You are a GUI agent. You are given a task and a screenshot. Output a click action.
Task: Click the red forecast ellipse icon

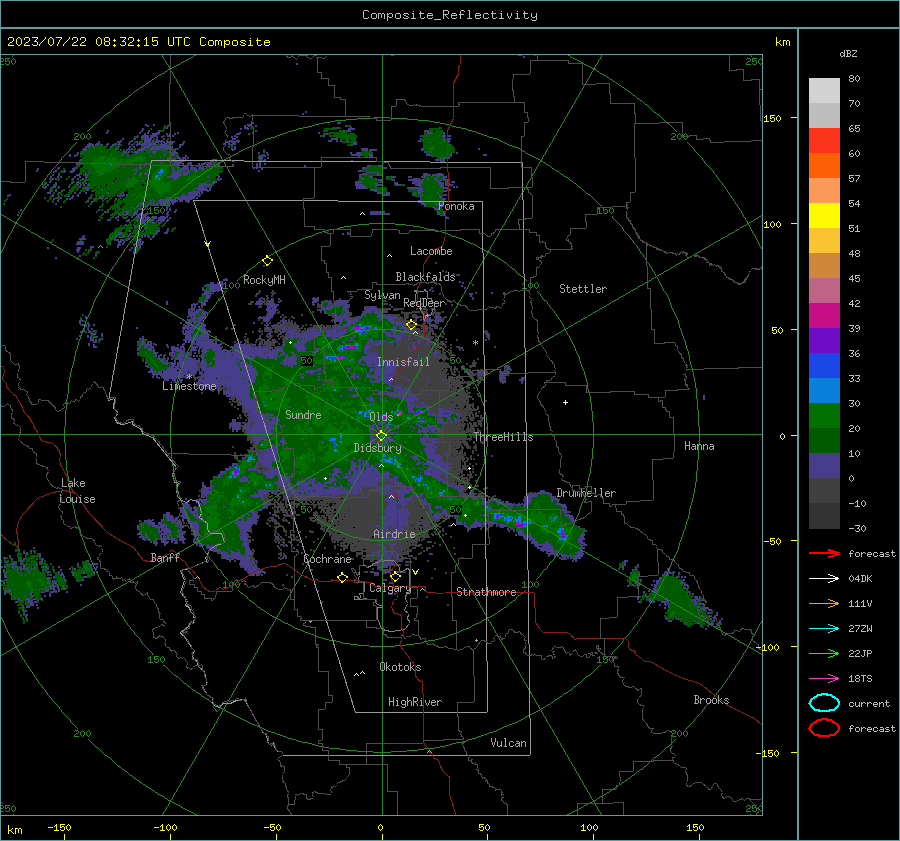pos(824,728)
